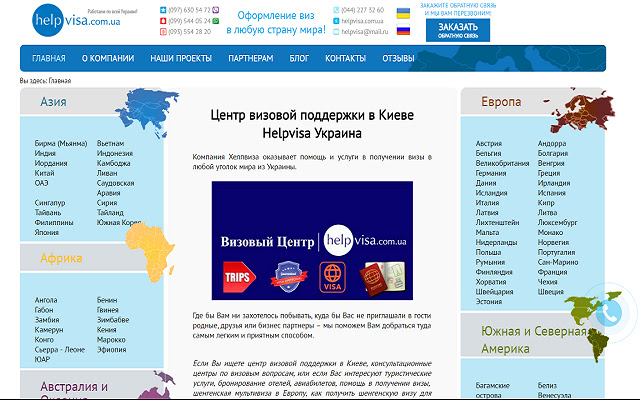Screen dimensions: 640x400
Task: Open the Эфиопия country link
Action: [x=111, y=349]
